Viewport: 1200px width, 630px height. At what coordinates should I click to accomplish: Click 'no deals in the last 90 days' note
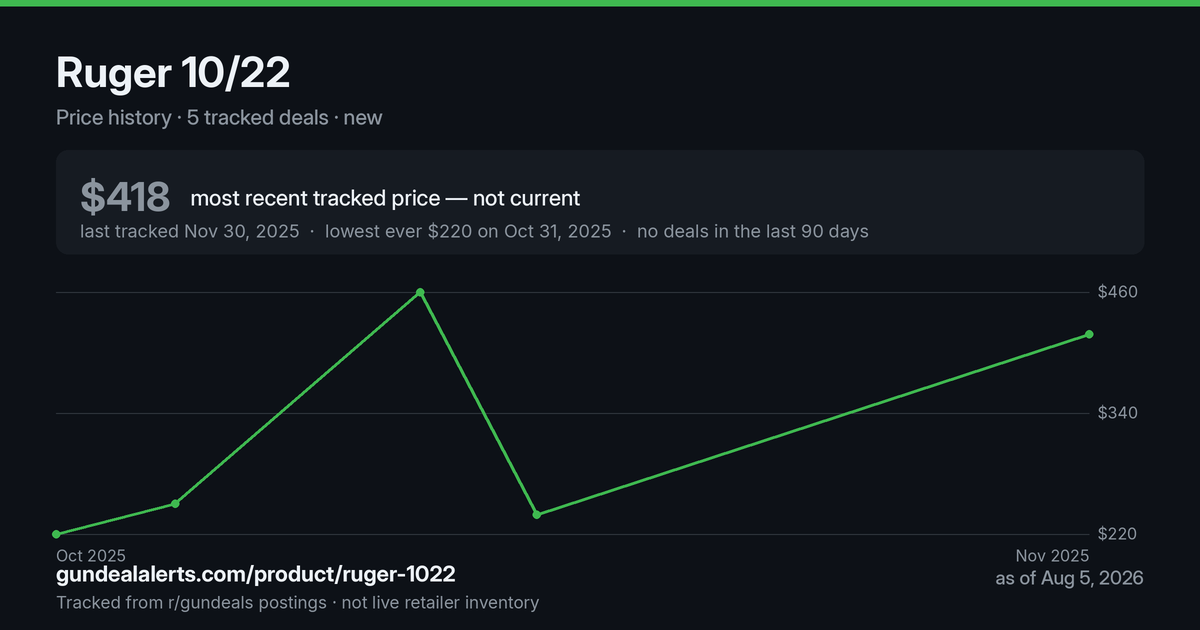point(752,231)
